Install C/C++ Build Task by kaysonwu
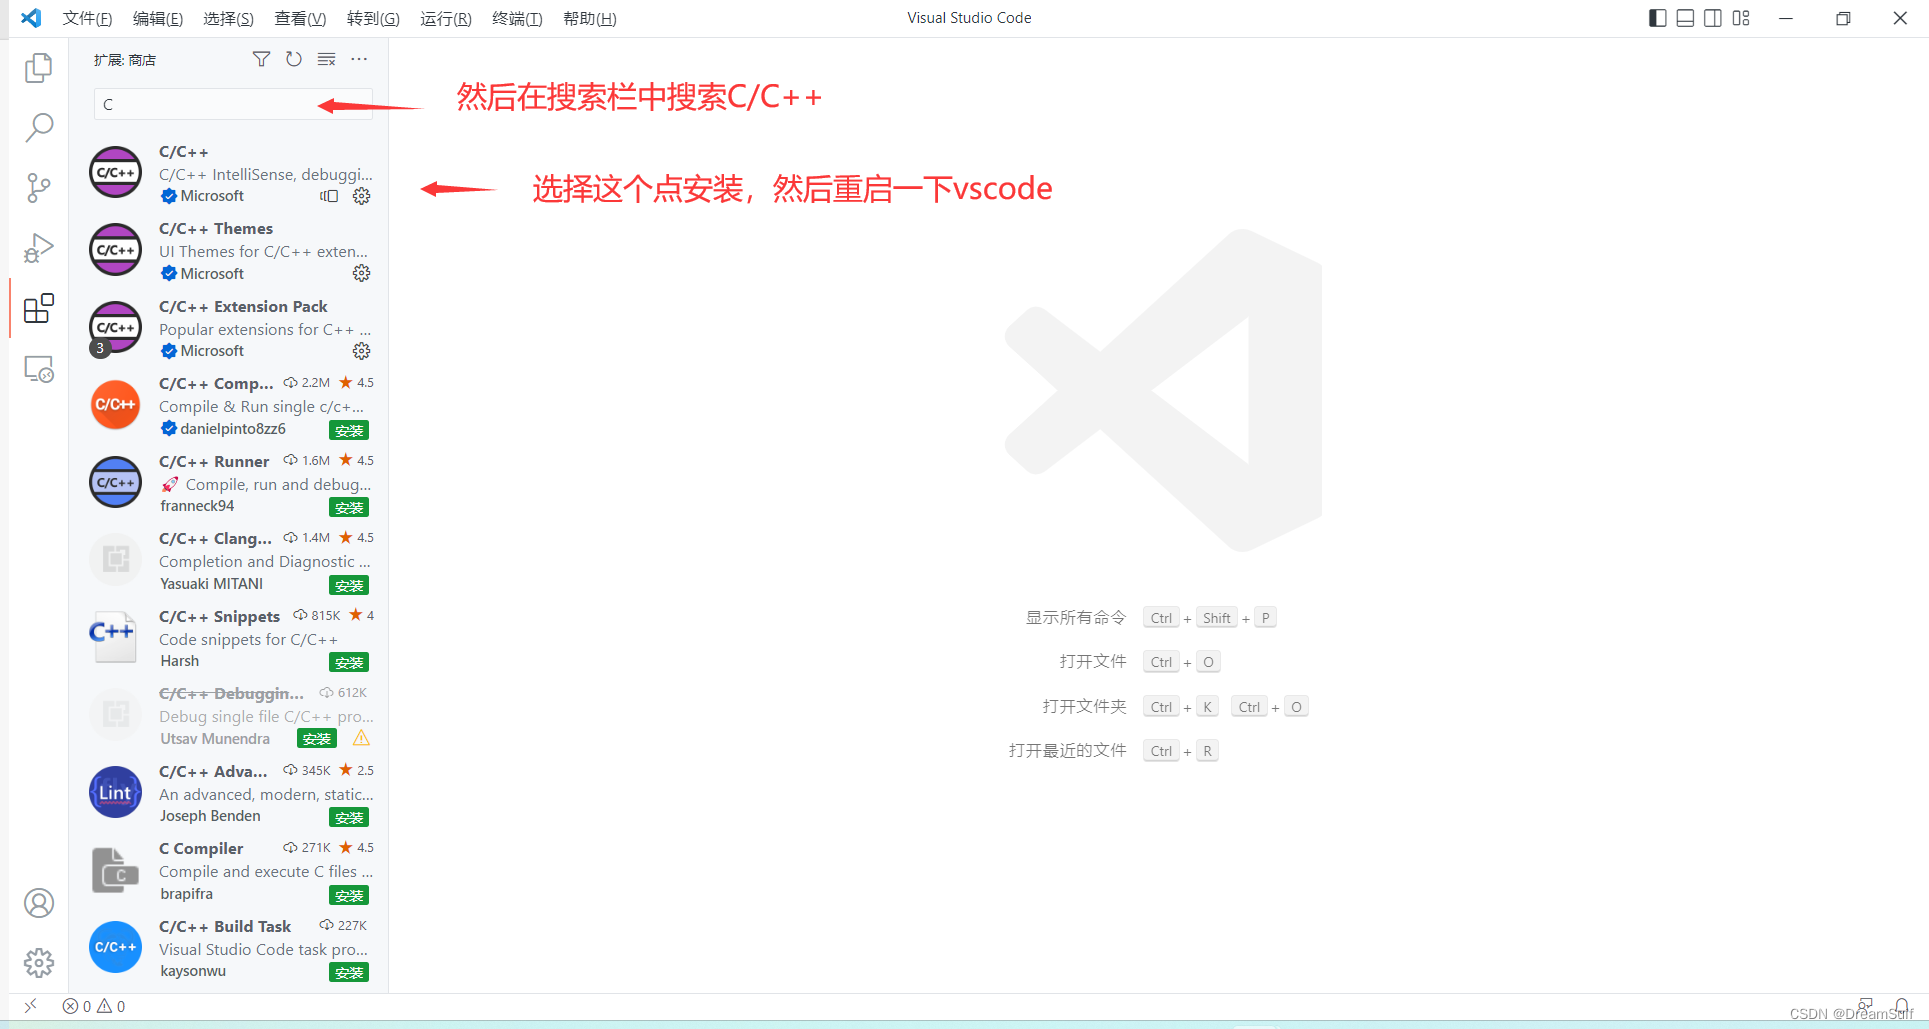Image resolution: width=1929 pixels, height=1029 pixels. click(x=349, y=972)
